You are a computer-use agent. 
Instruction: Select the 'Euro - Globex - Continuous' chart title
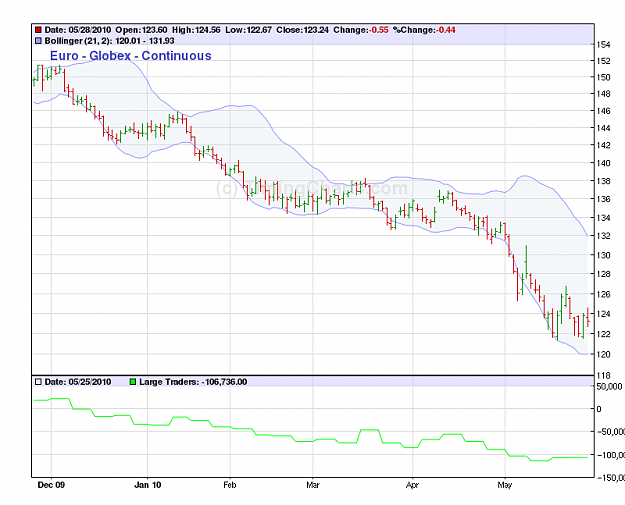coord(131,56)
